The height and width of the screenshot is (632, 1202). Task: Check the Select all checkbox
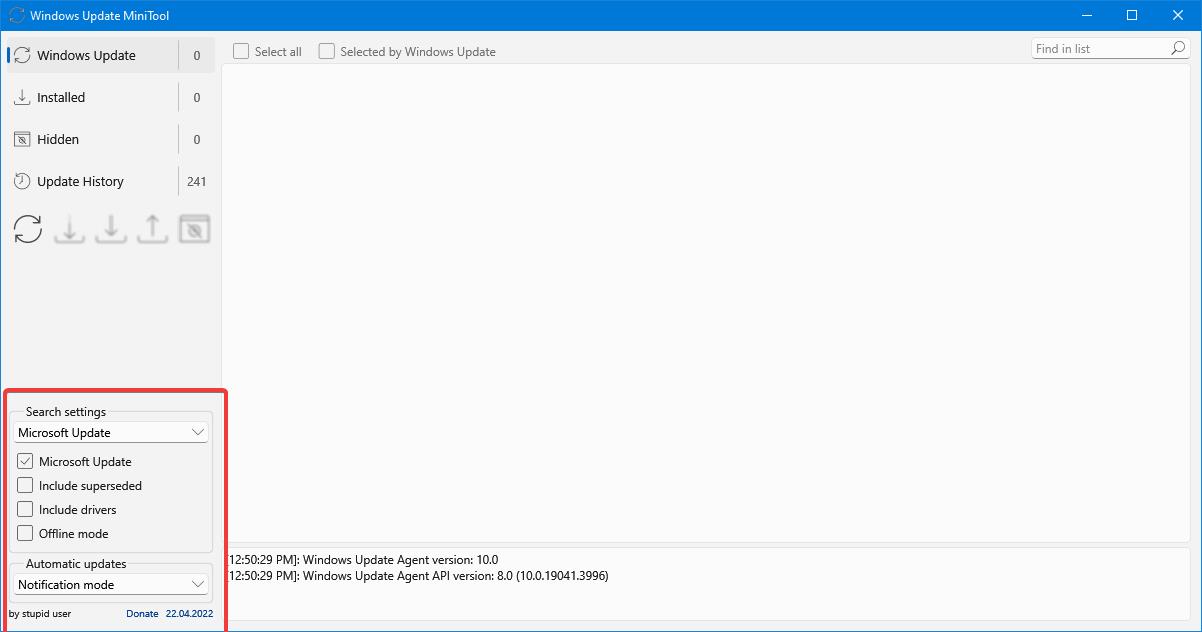click(241, 51)
